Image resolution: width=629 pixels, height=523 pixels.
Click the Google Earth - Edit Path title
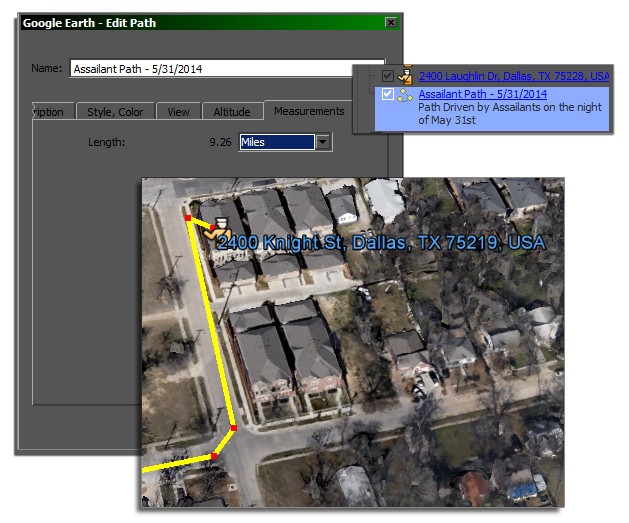(89, 23)
